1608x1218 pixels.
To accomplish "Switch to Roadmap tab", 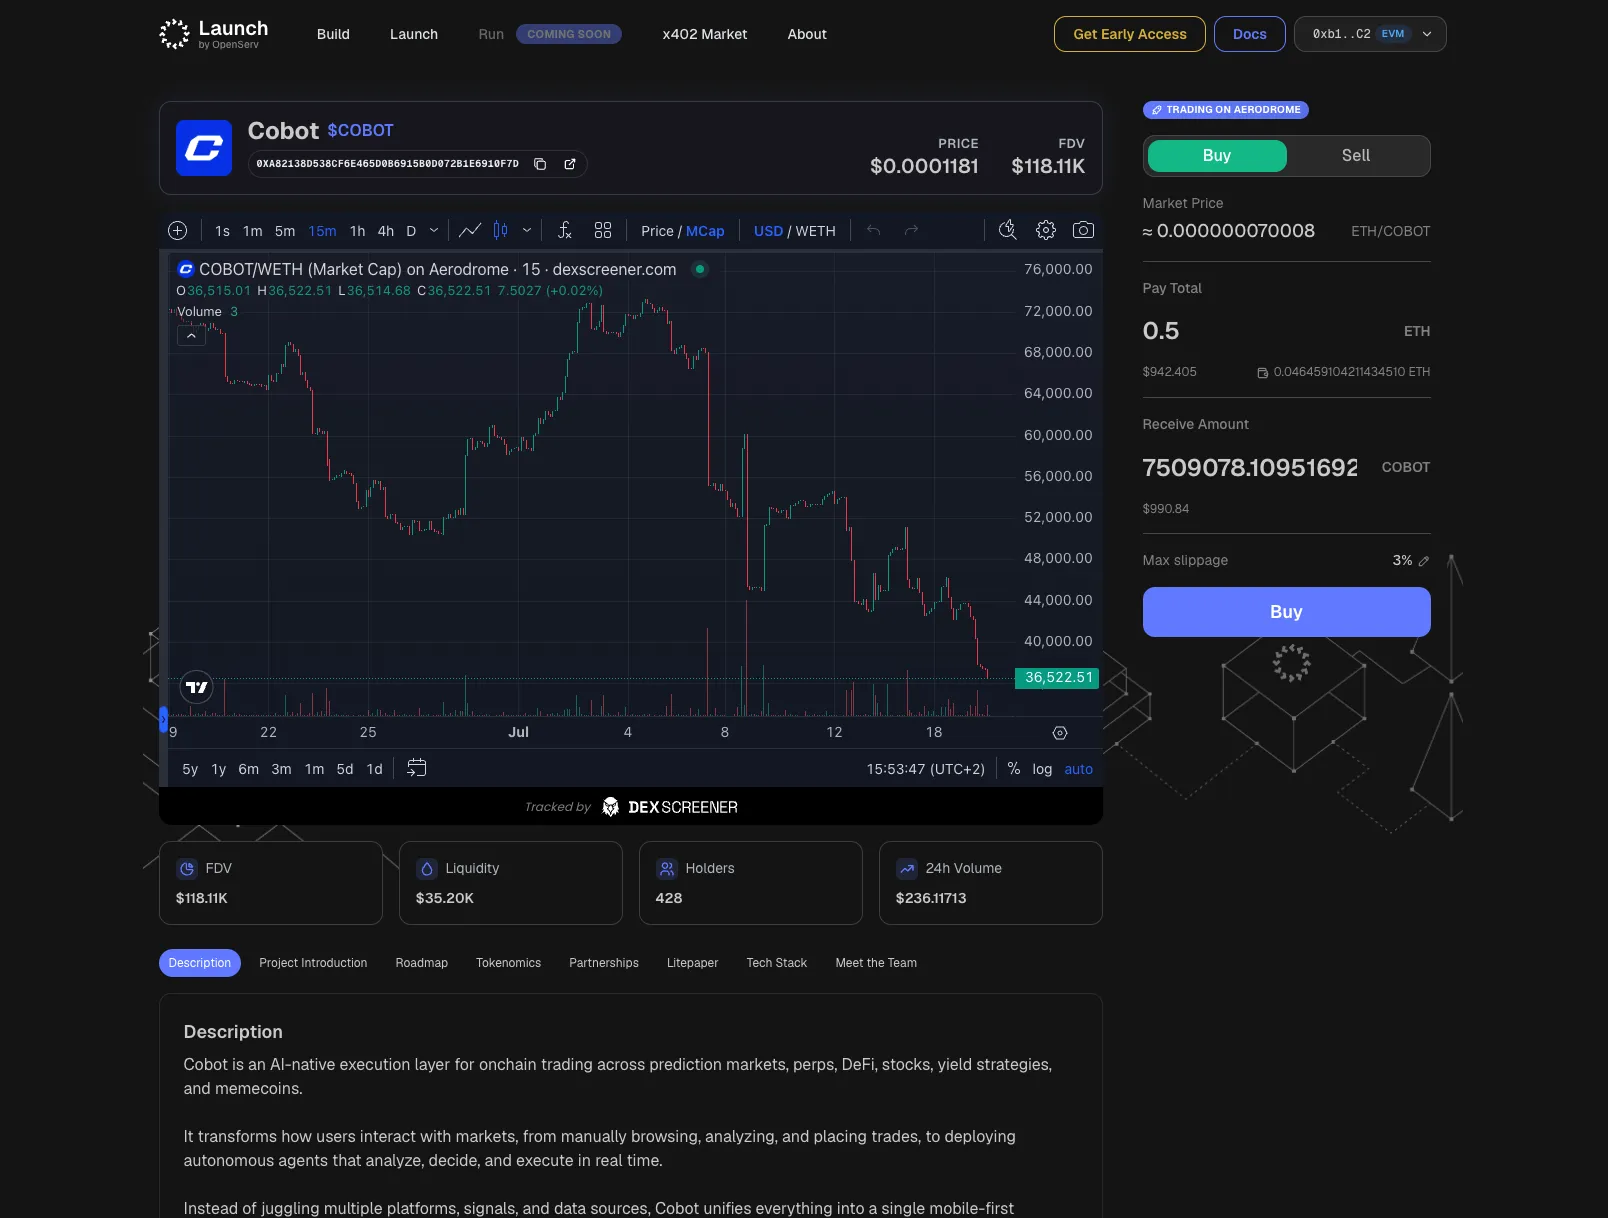I will [x=422, y=963].
